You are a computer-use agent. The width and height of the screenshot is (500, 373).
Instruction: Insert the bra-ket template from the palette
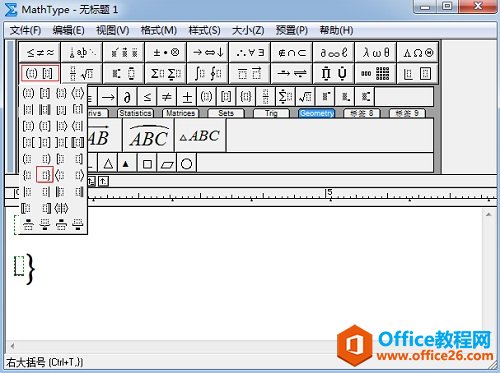coord(61,208)
